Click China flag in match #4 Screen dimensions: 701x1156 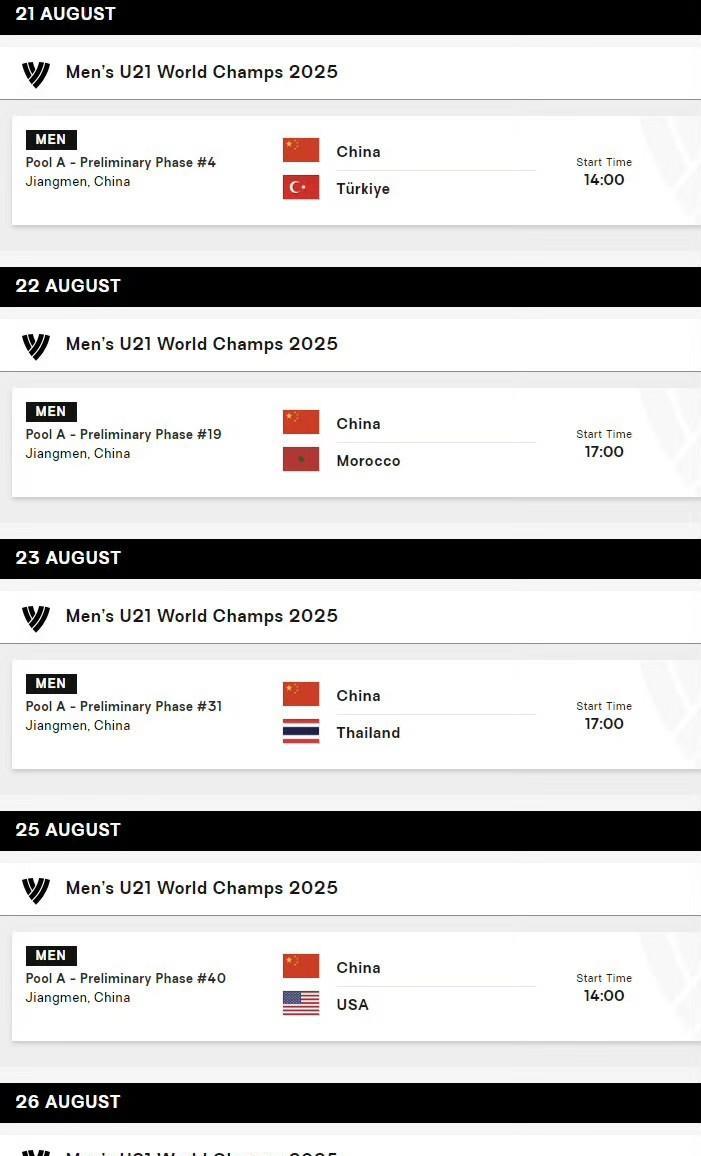point(301,150)
